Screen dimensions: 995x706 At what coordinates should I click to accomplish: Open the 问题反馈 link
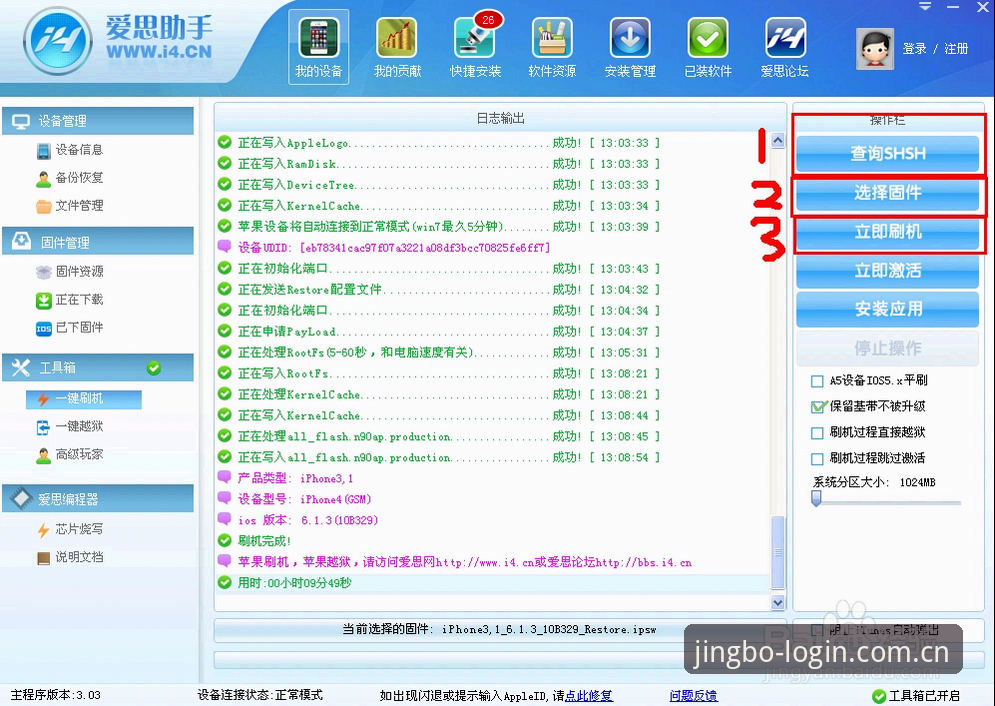(x=694, y=696)
